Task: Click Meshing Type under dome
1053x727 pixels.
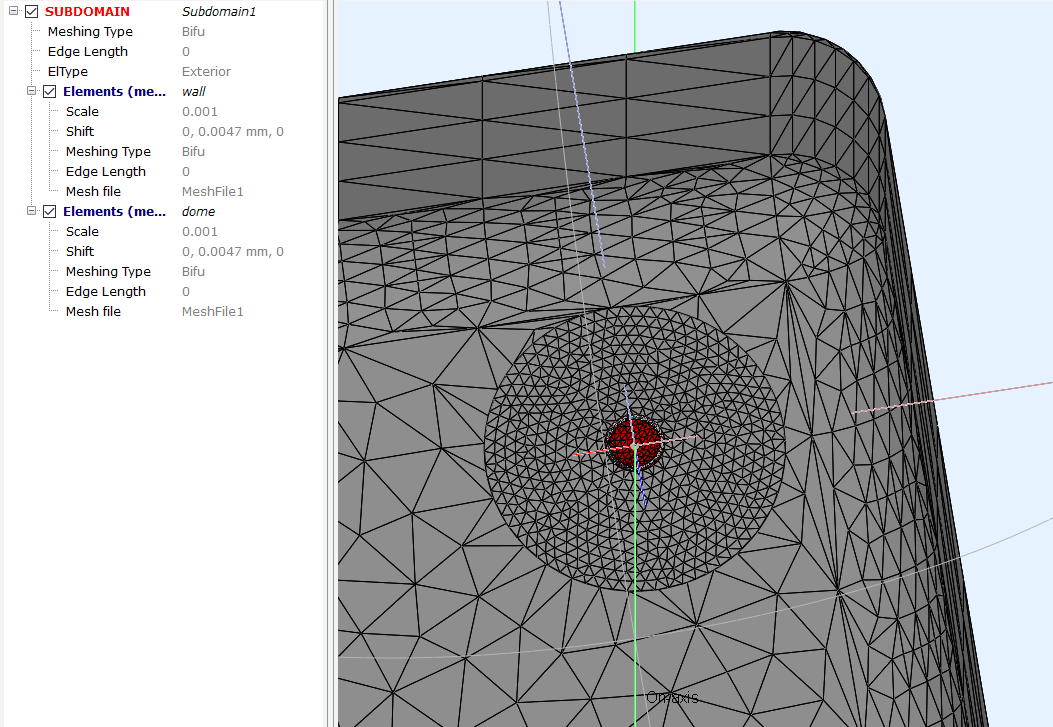Action: (x=108, y=272)
